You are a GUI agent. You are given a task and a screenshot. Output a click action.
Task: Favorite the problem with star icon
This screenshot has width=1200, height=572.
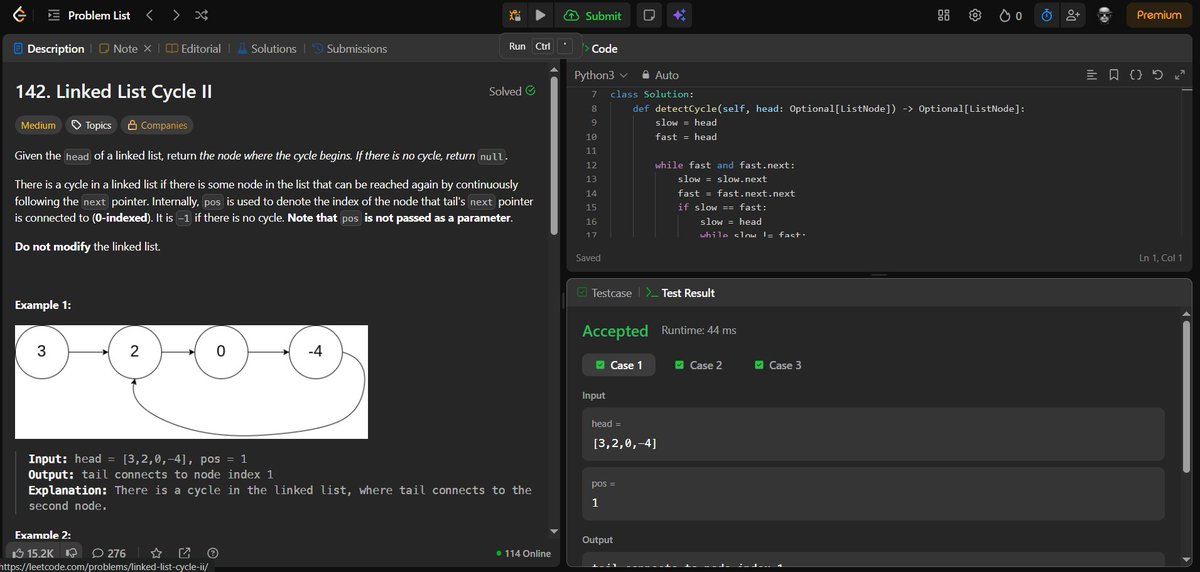tap(156, 553)
